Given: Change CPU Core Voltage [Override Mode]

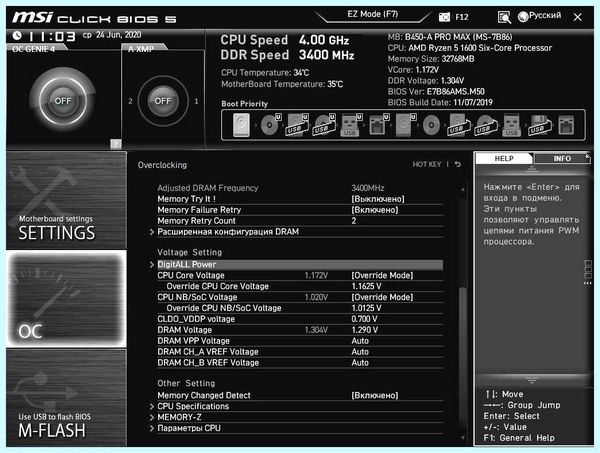Looking at the screenshot, I should pyautogui.click(x=382, y=275).
